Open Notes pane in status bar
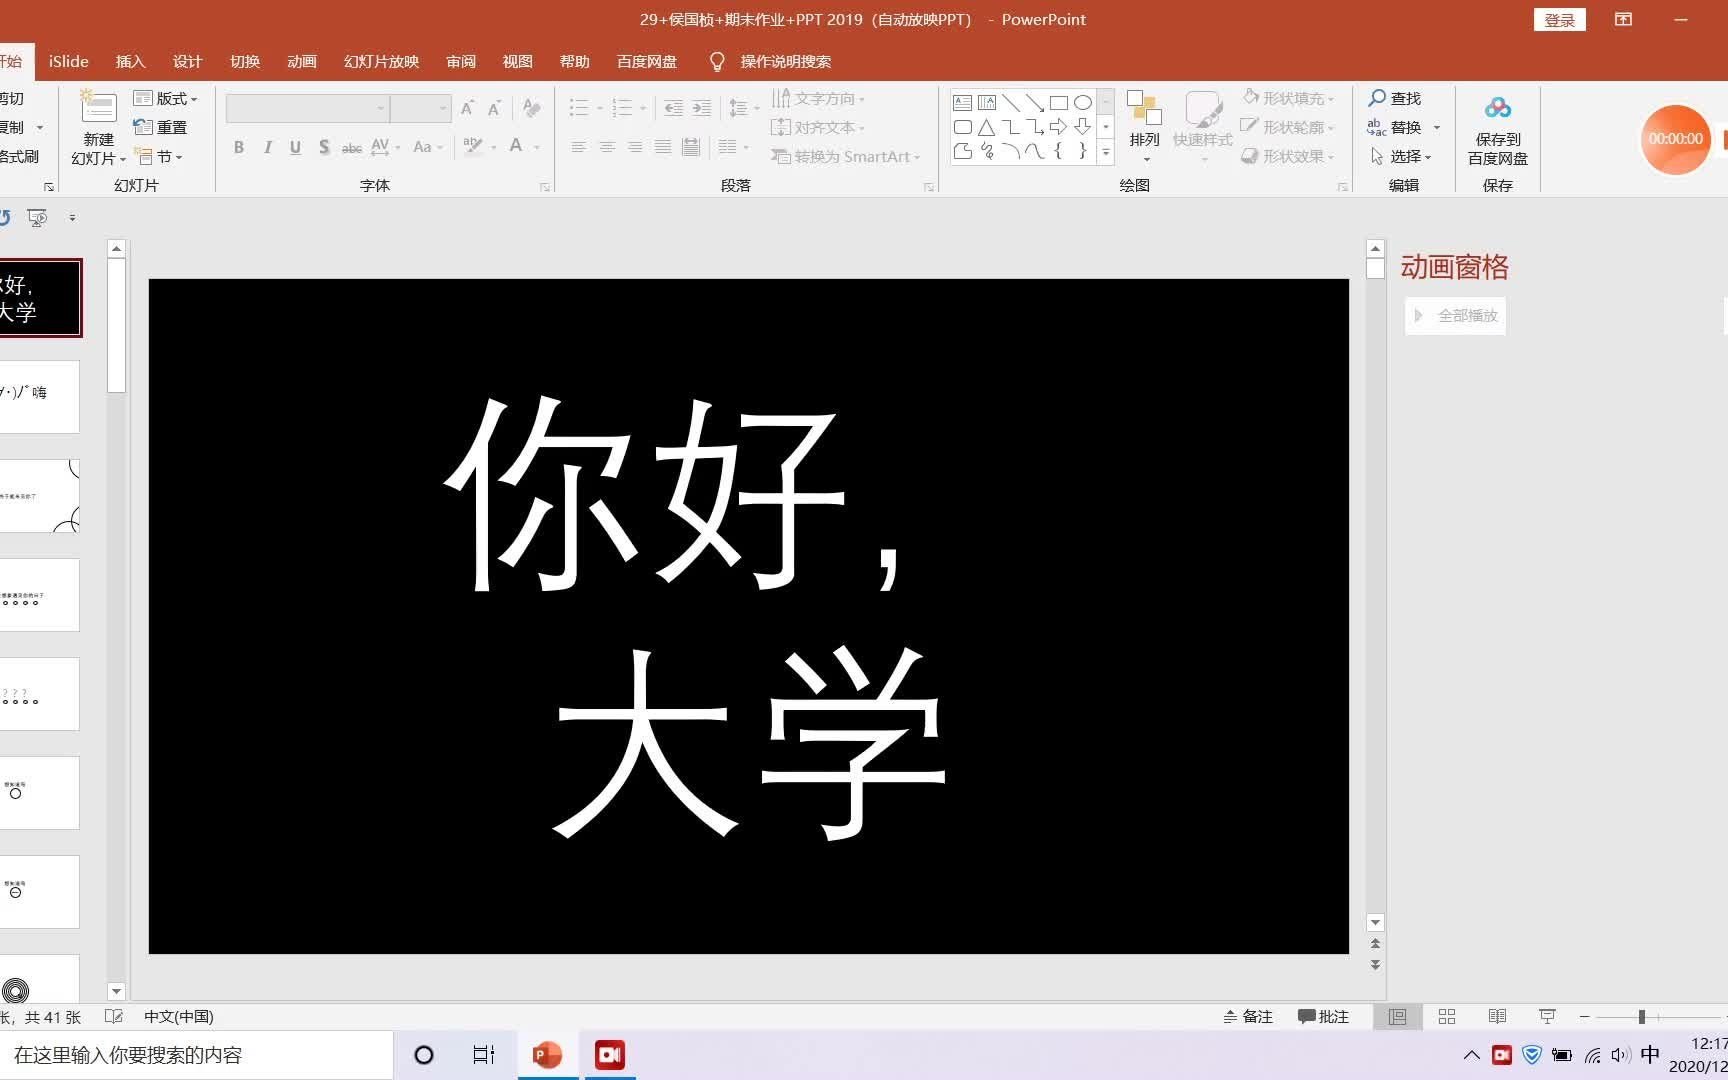Viewport: 1728px width, 1080px height. [1248, 1016]
